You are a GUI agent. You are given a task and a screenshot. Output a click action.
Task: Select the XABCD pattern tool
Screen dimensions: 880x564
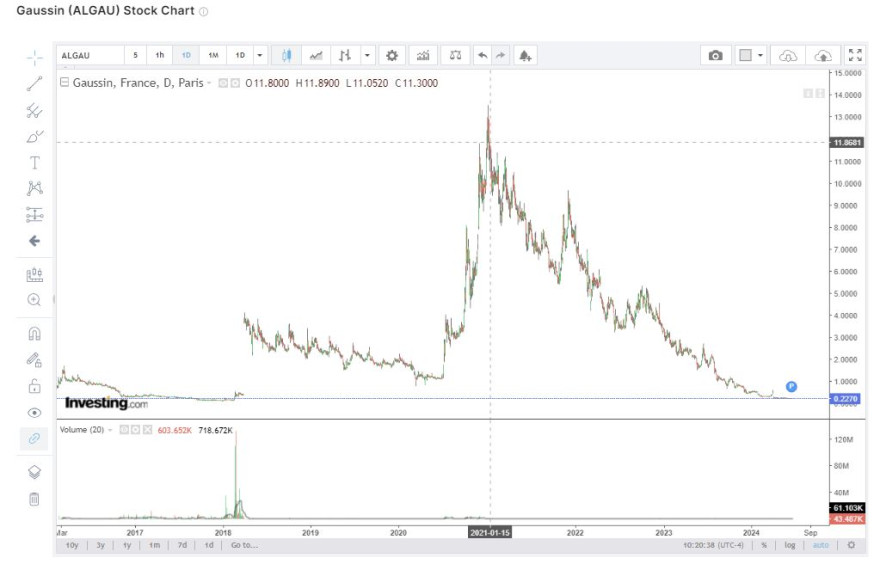click(x=34, y=188)
